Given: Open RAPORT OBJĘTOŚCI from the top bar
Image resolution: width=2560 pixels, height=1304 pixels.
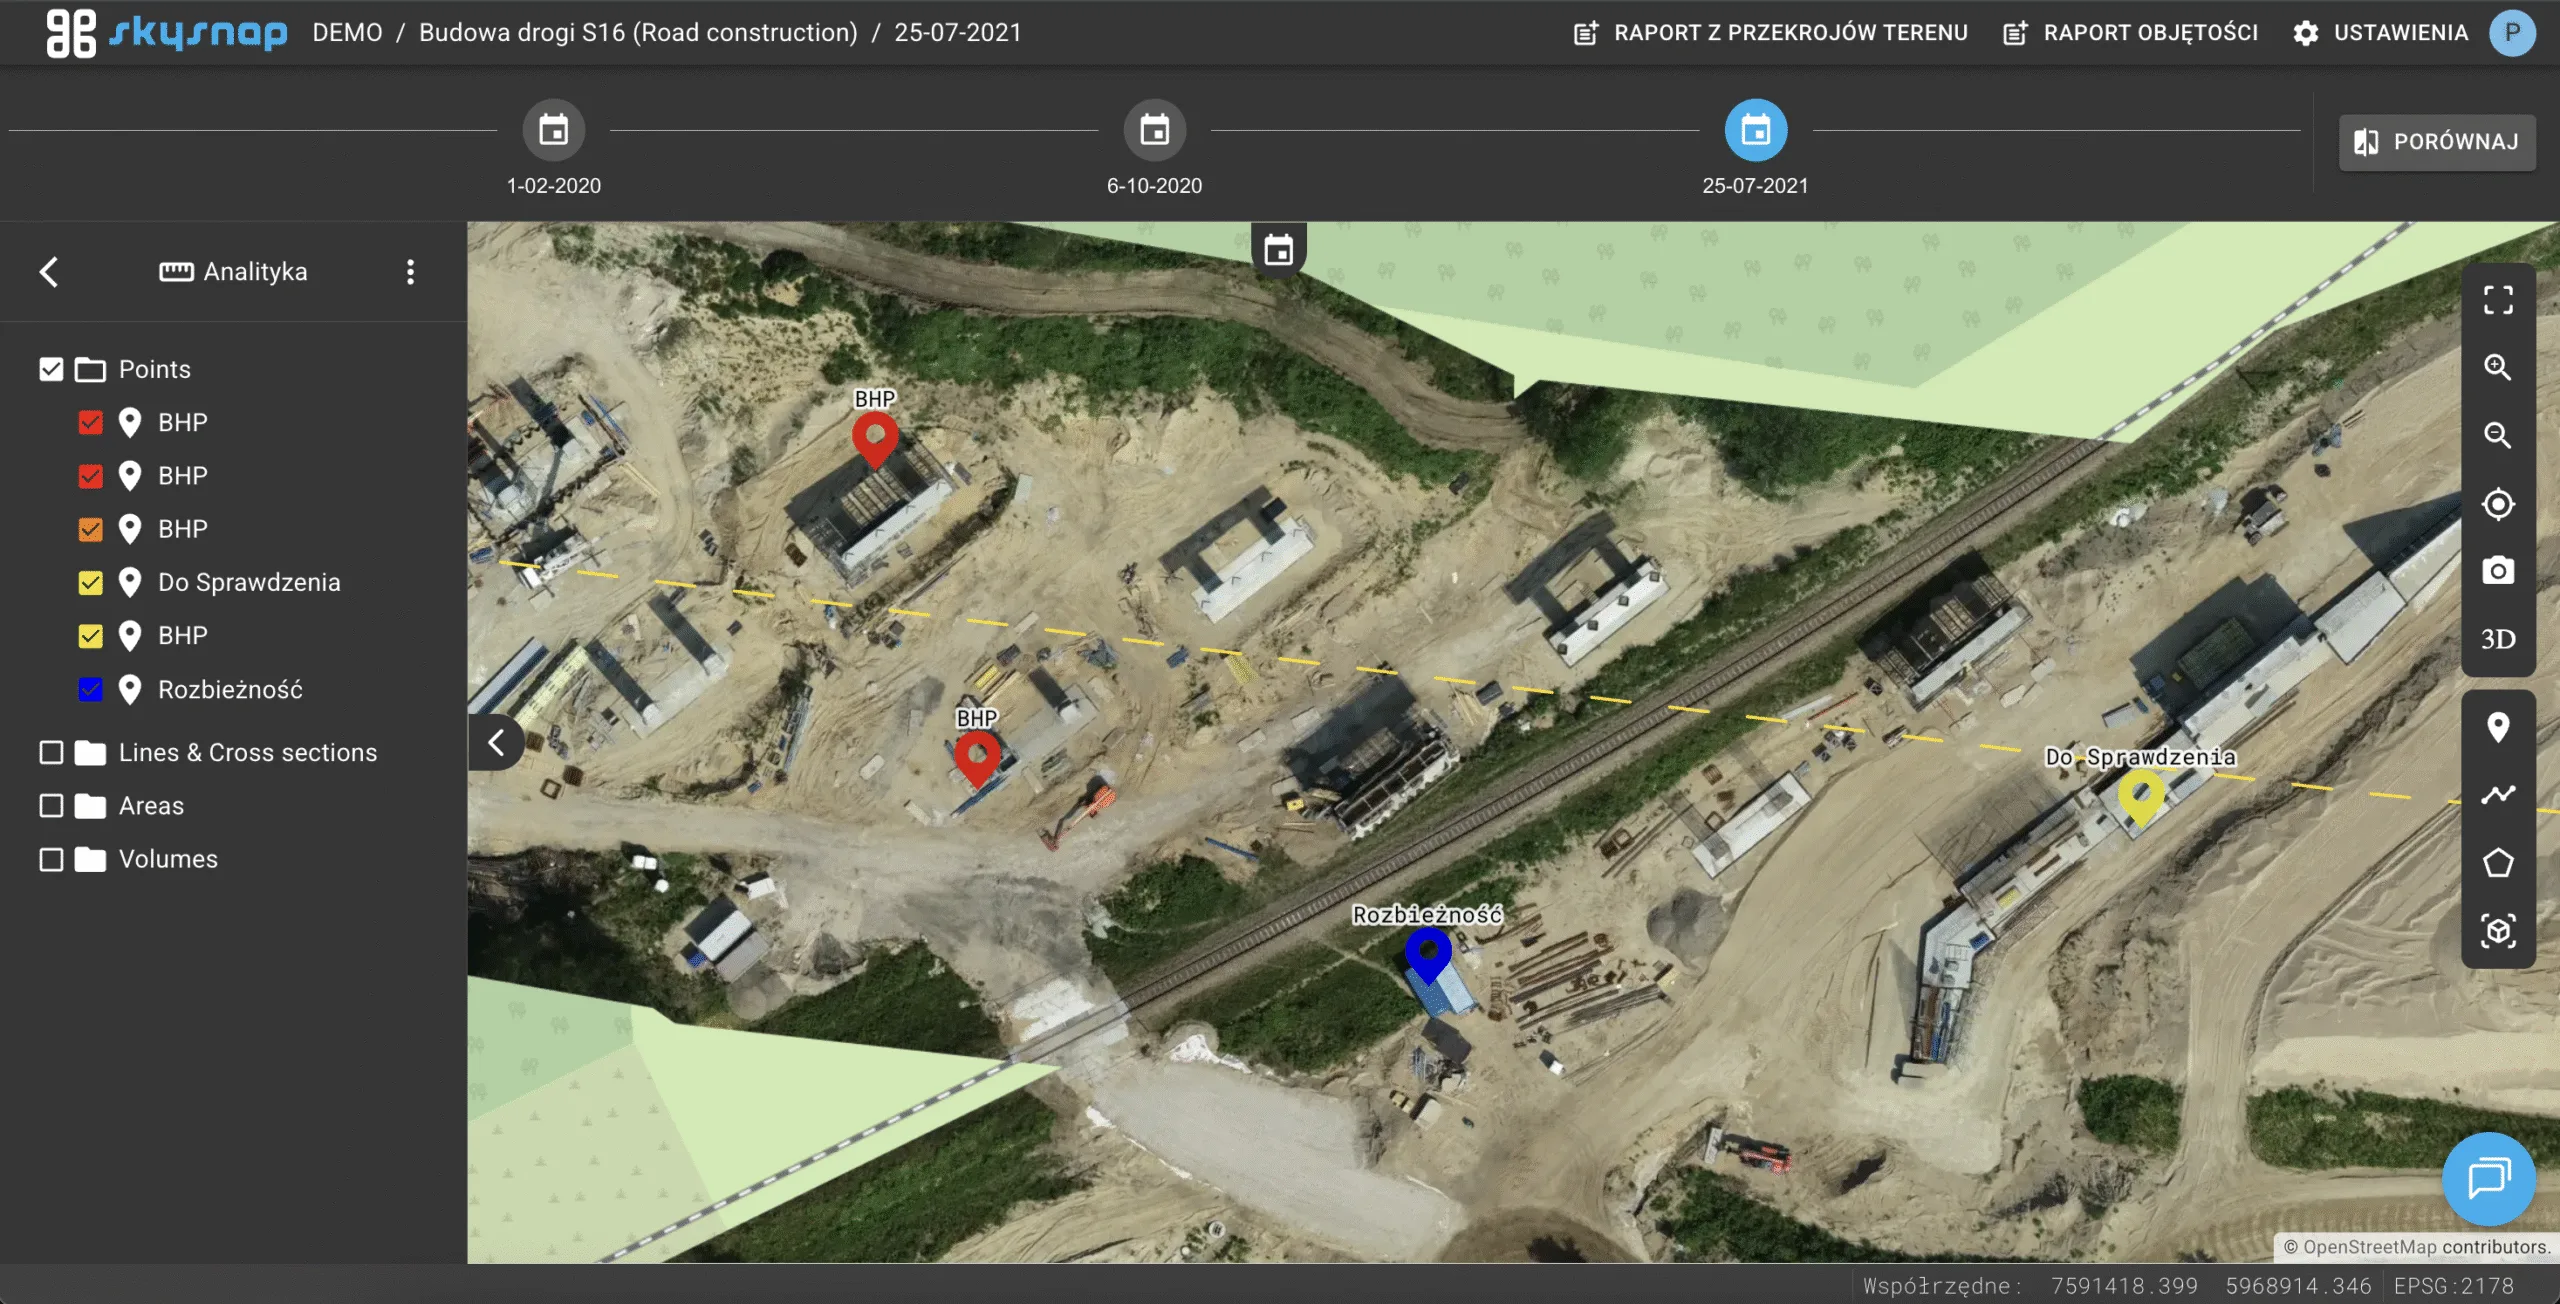Looking at the screenshot, I should tap(2130, 33).
